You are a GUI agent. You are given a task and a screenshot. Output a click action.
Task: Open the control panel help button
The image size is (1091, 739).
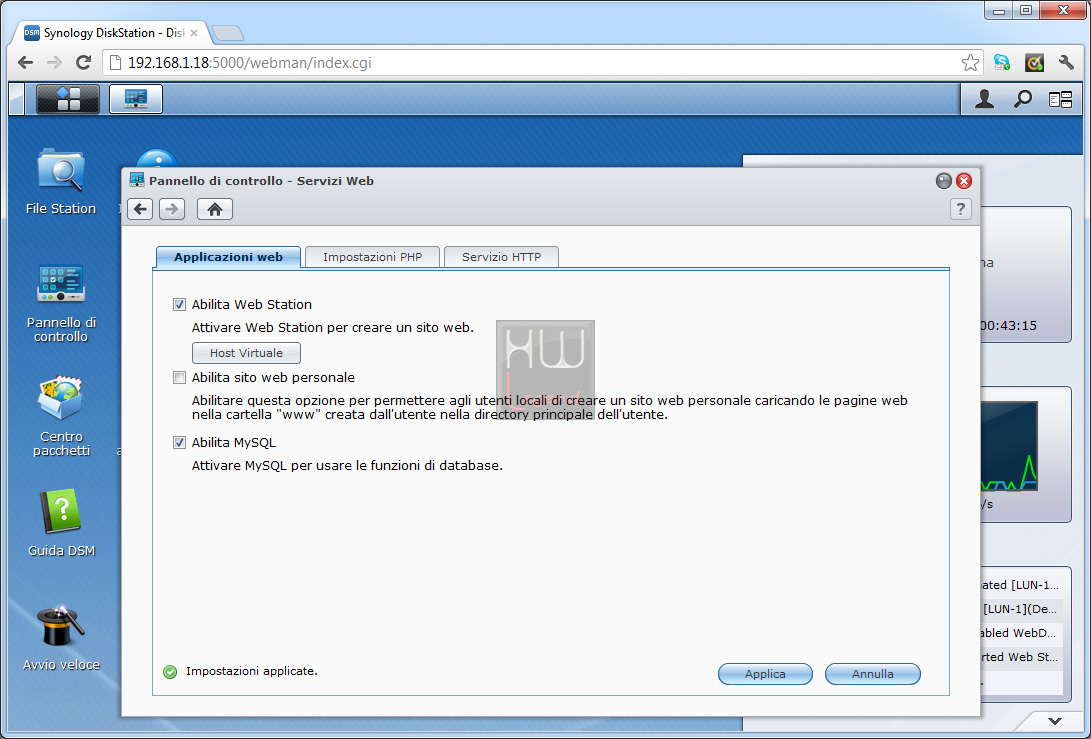click(x=961, y=209)
